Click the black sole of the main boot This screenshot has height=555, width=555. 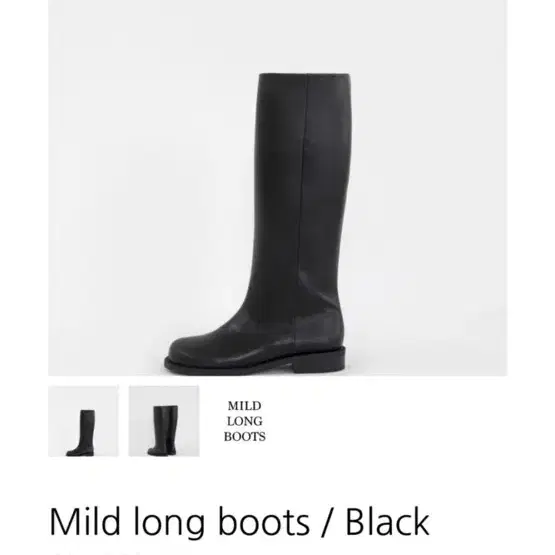coord(255,365)
